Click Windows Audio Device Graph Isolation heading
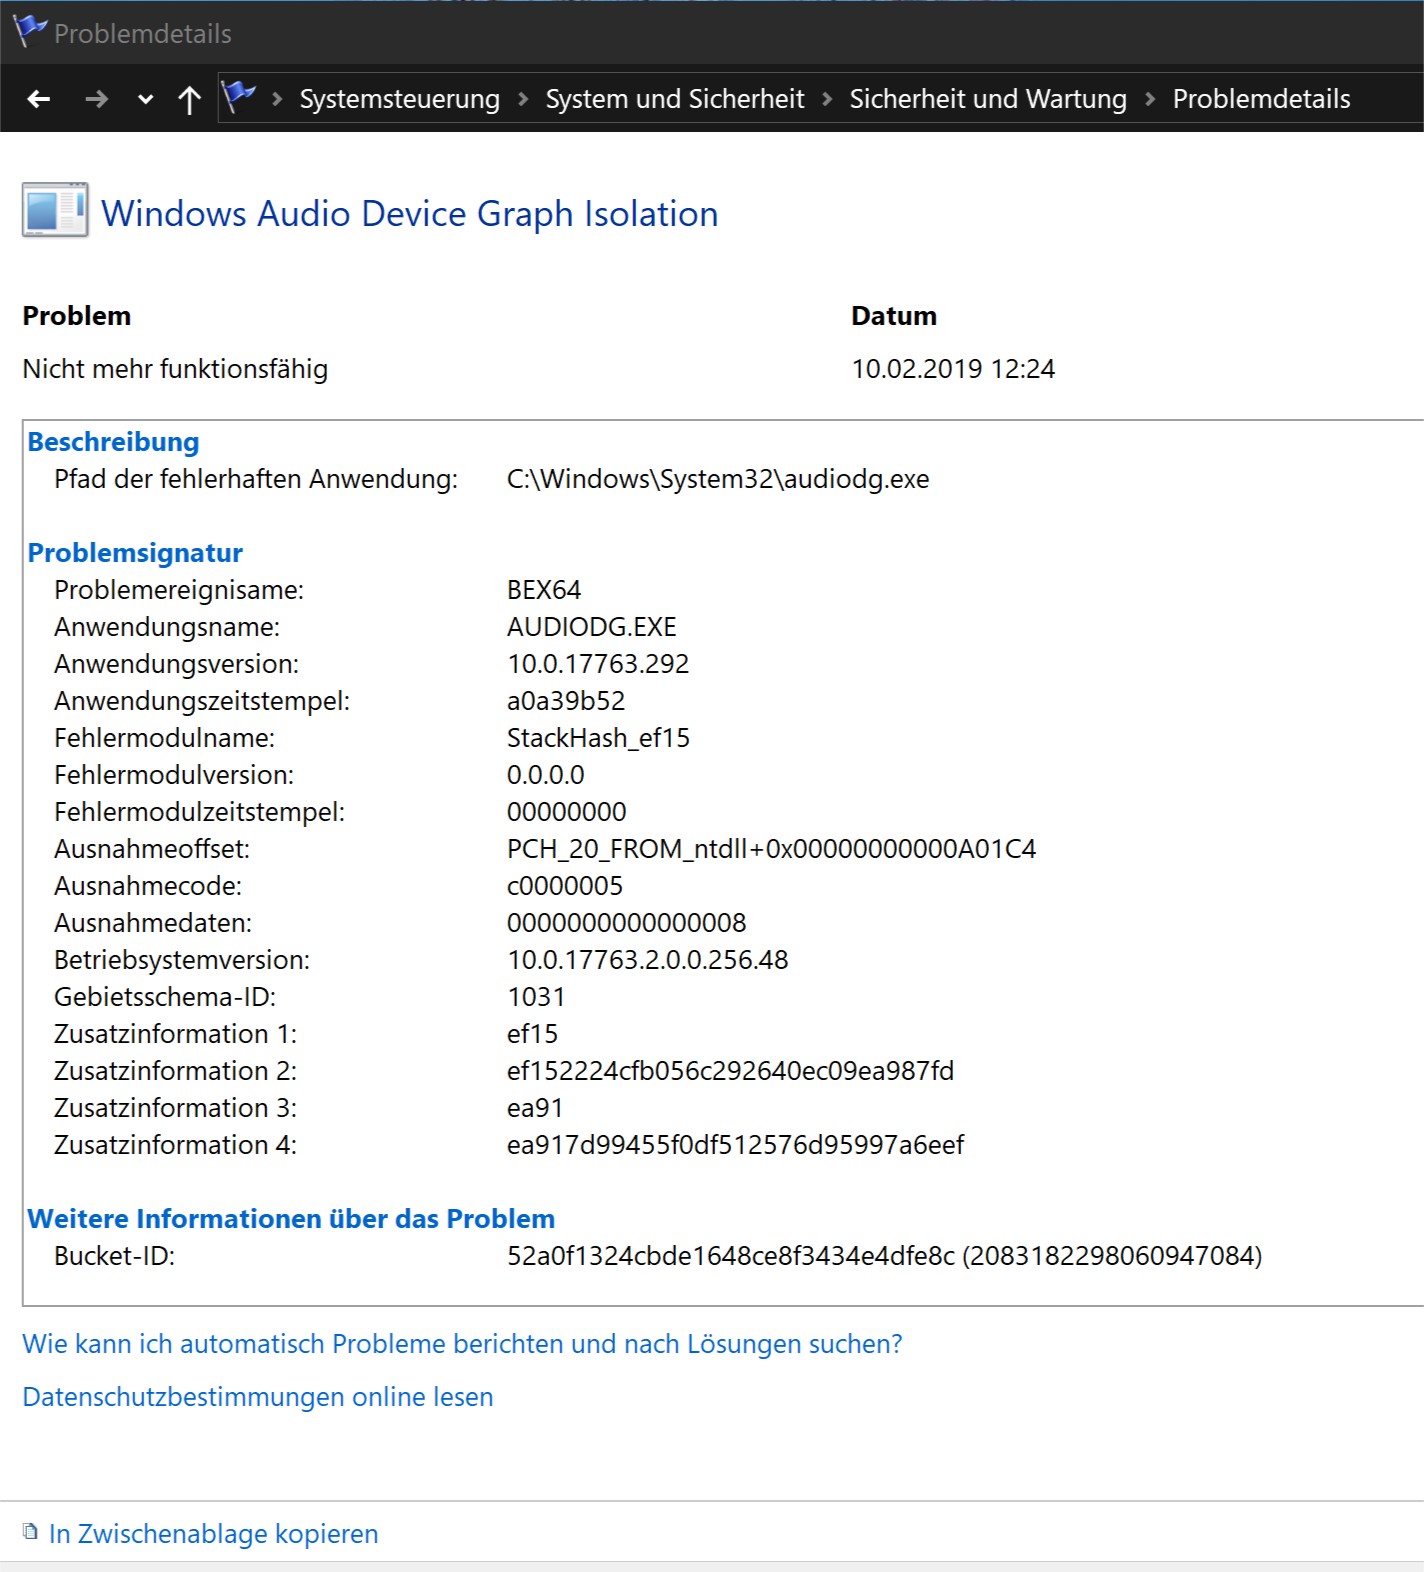Screen dimensions: 1424x1572 coord(410,214)
